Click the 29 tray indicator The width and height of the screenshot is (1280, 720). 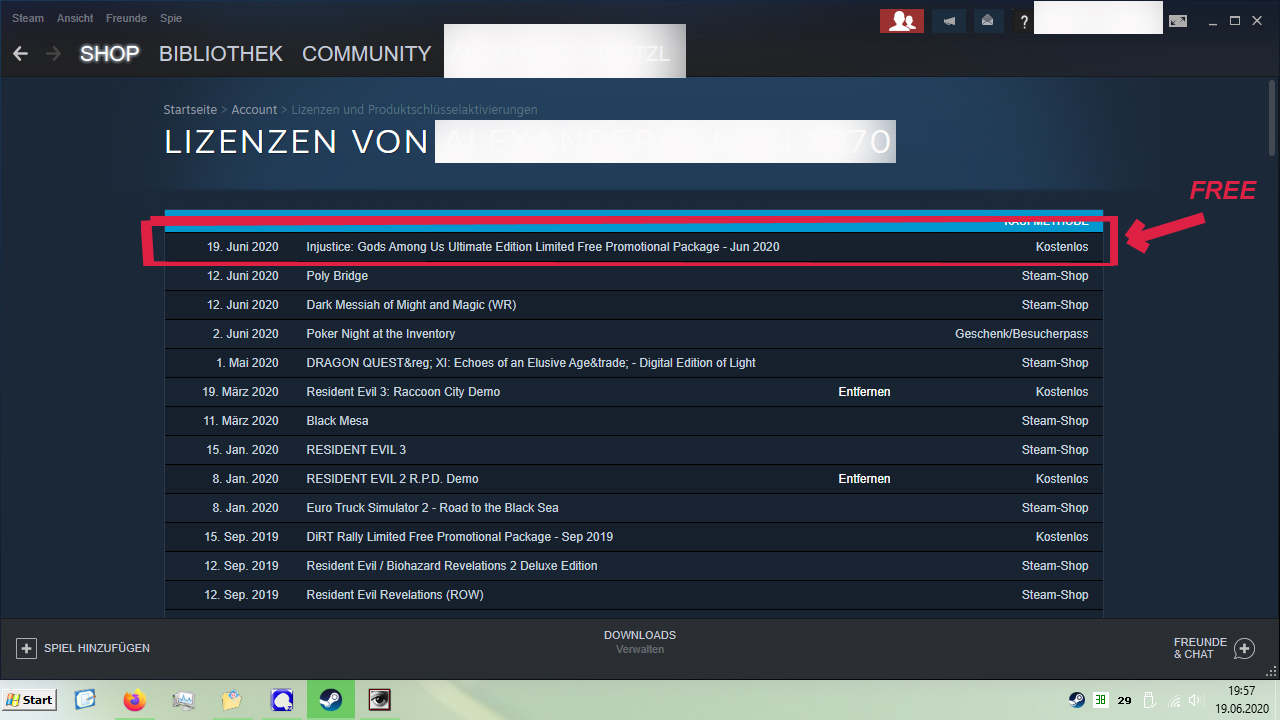(1125, 701)
